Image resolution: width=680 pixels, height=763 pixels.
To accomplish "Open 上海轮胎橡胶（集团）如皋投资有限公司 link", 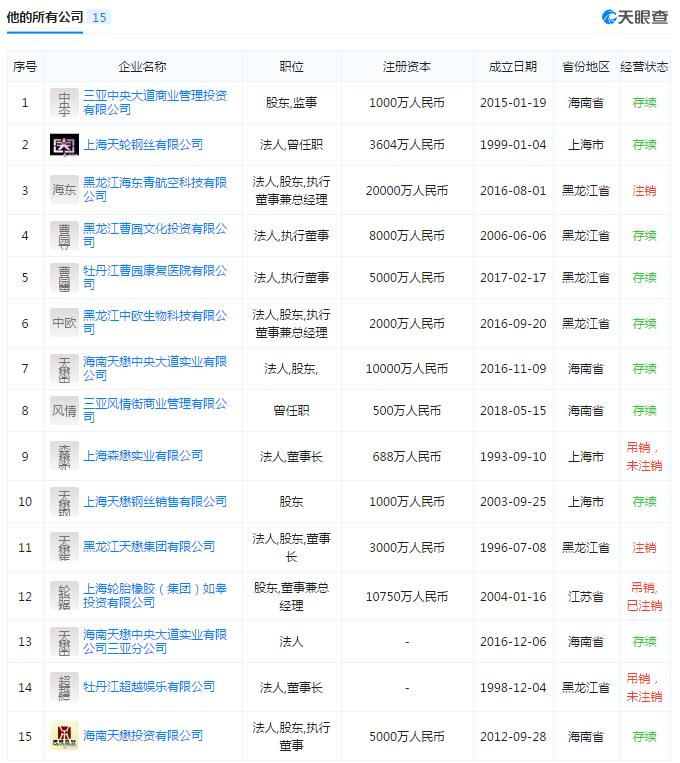I will [x=155, y=596].
